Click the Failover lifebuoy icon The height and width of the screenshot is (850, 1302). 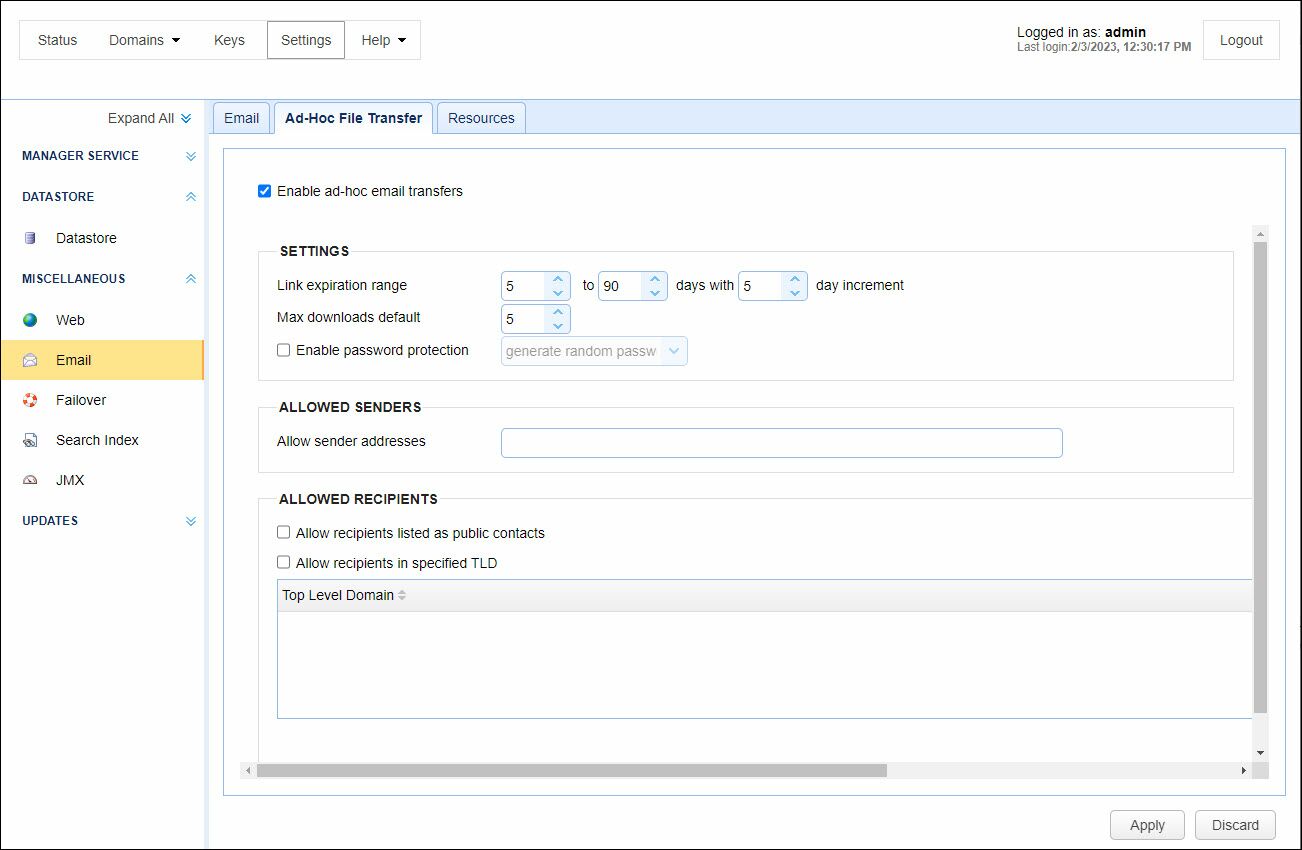pos(30,400)
